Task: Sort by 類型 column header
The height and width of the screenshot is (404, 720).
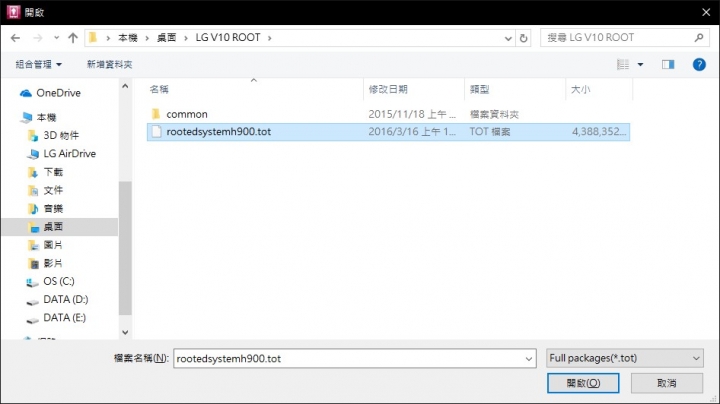Action: click(479, 90)
